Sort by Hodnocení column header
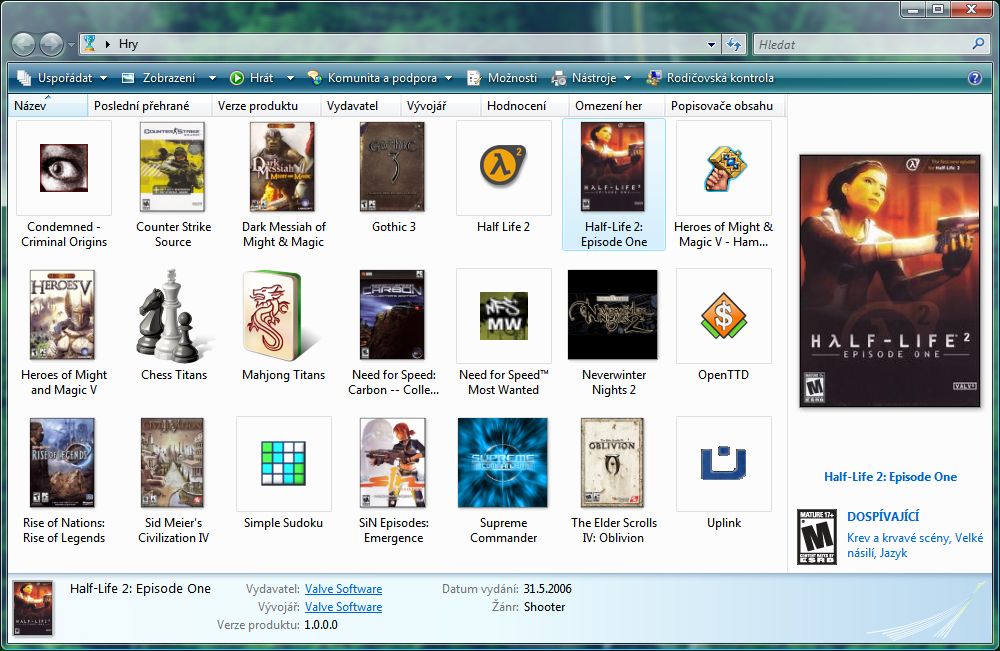This screenshot has width=1000, height=651. (x=524, y=106)
